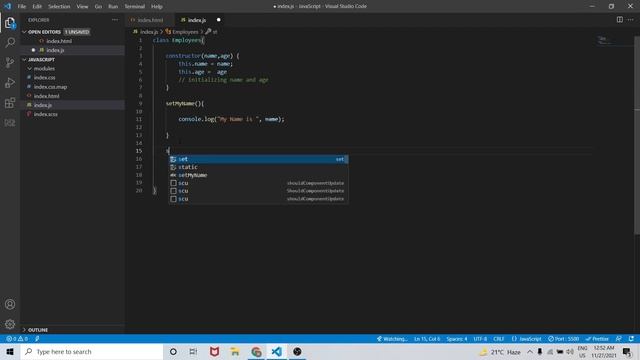The height and width of the screenshot is (360, 640).
Task: Open the Run menu
Action: (113, 7)
